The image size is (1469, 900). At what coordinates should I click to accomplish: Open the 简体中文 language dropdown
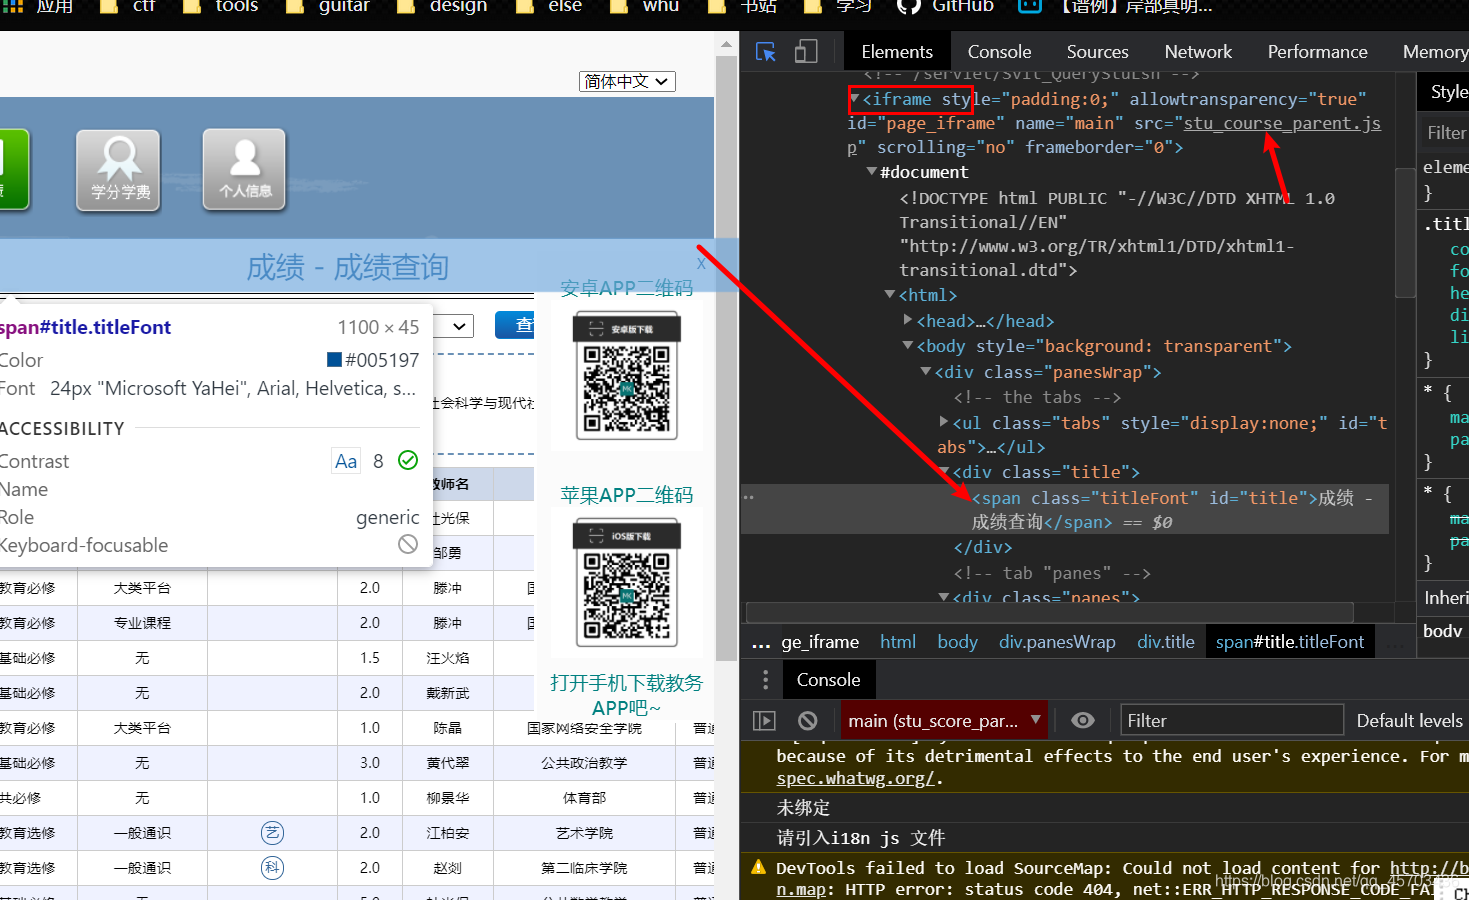628,81
